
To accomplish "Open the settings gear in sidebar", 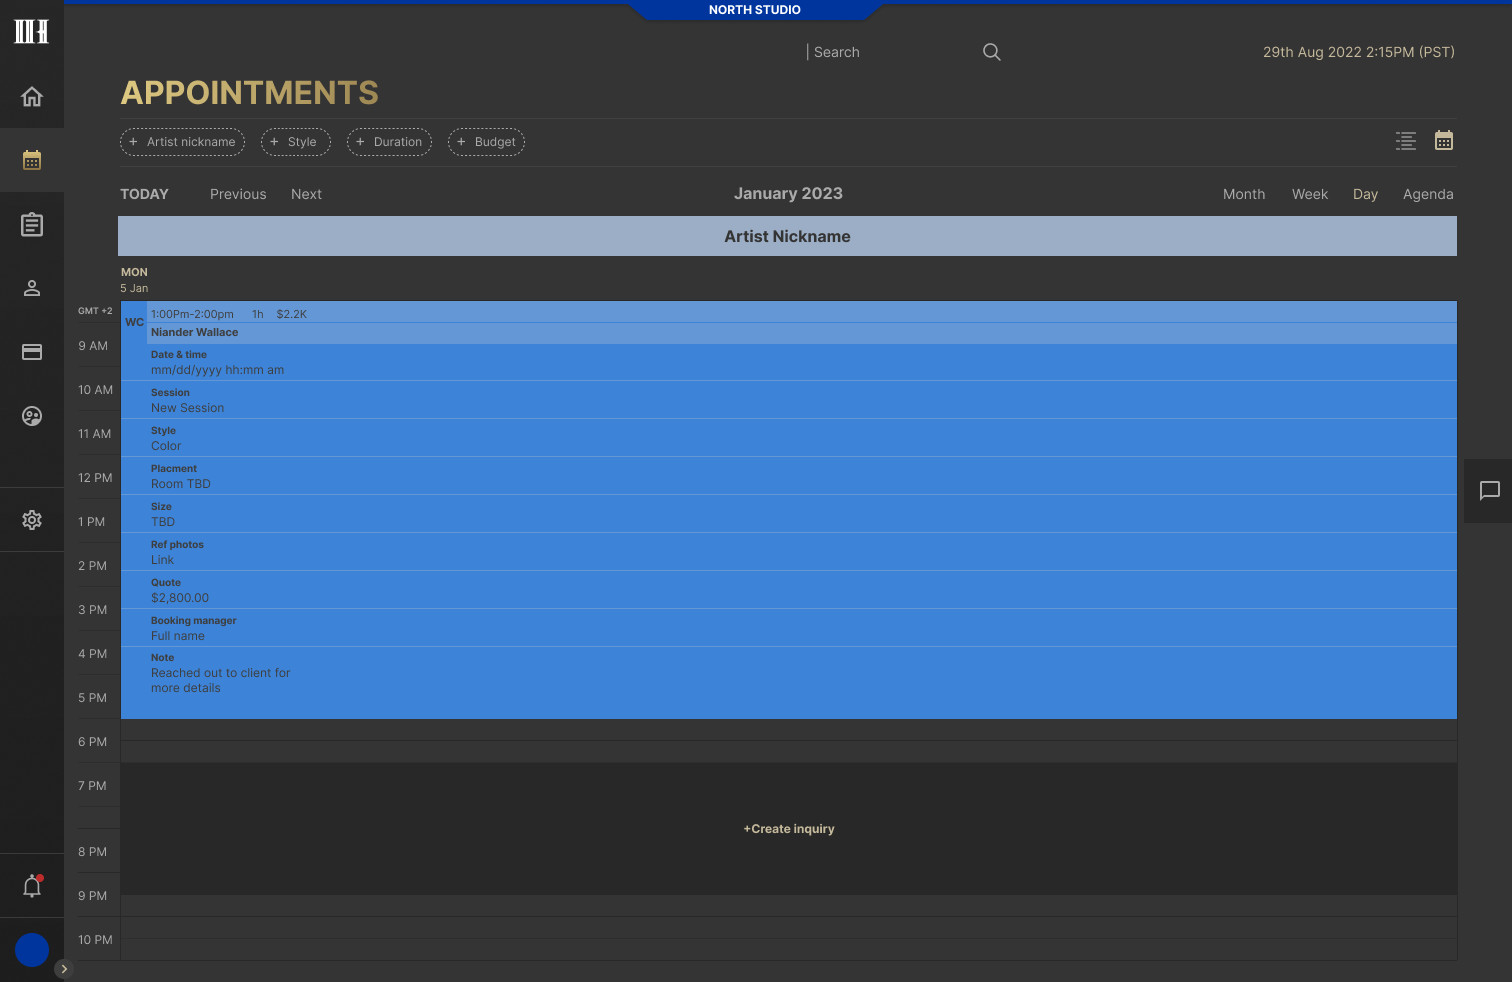I will [32, 520].
